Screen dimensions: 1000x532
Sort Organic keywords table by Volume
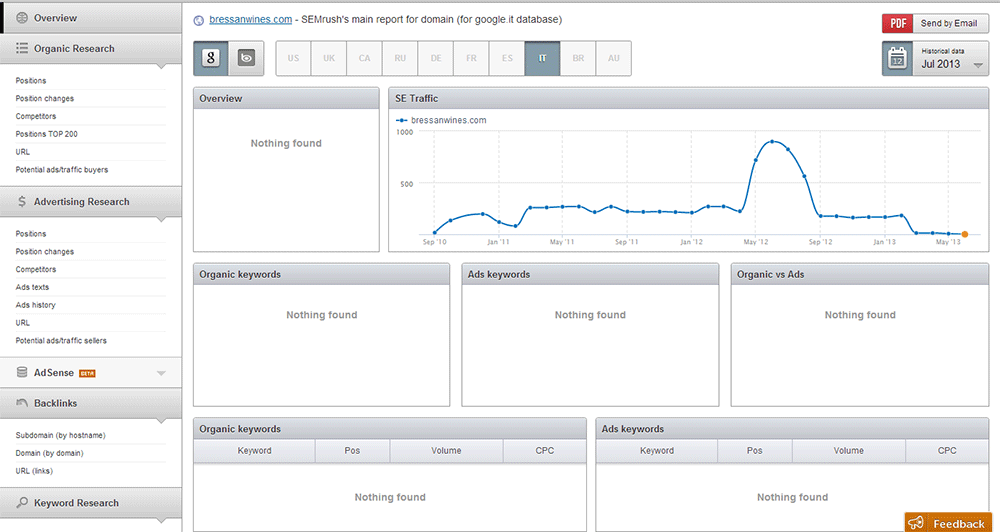pyautogui.click(x=446, y=450)
